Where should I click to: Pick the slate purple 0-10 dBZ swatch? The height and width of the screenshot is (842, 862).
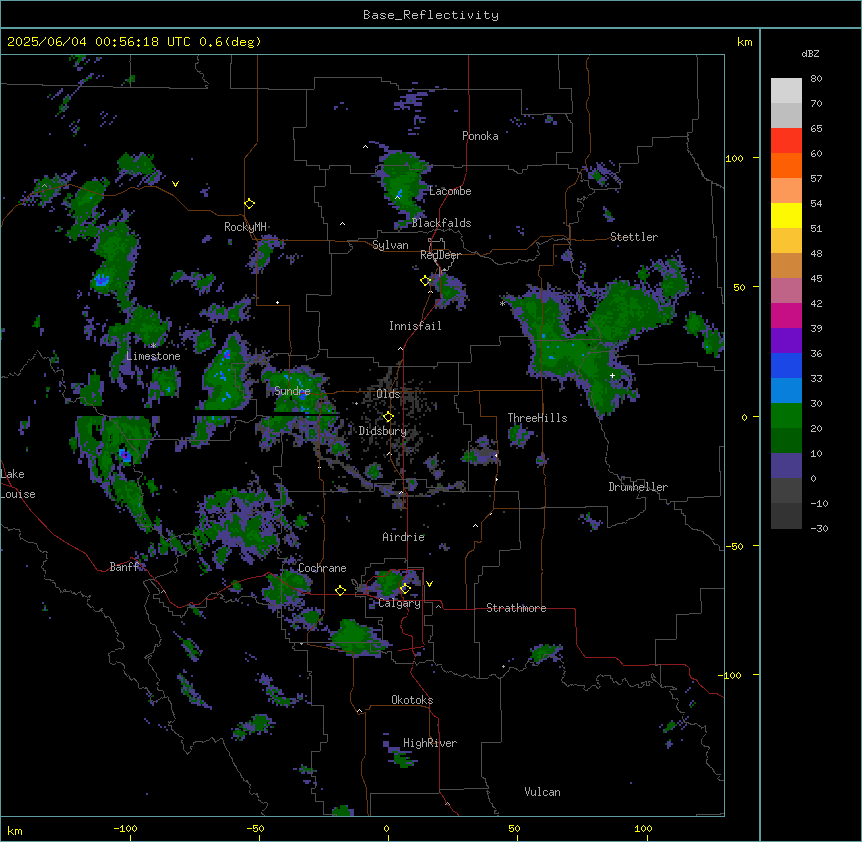[x=786, y=466]
